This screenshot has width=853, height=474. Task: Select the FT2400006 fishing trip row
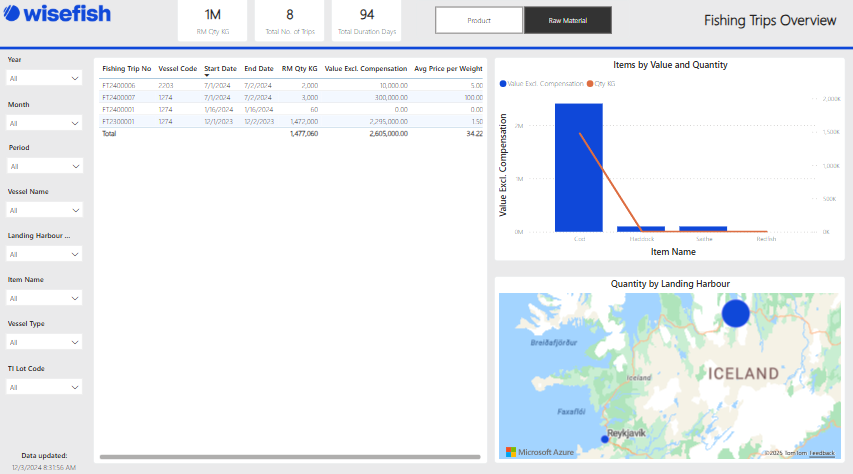(x=119, y=86)
